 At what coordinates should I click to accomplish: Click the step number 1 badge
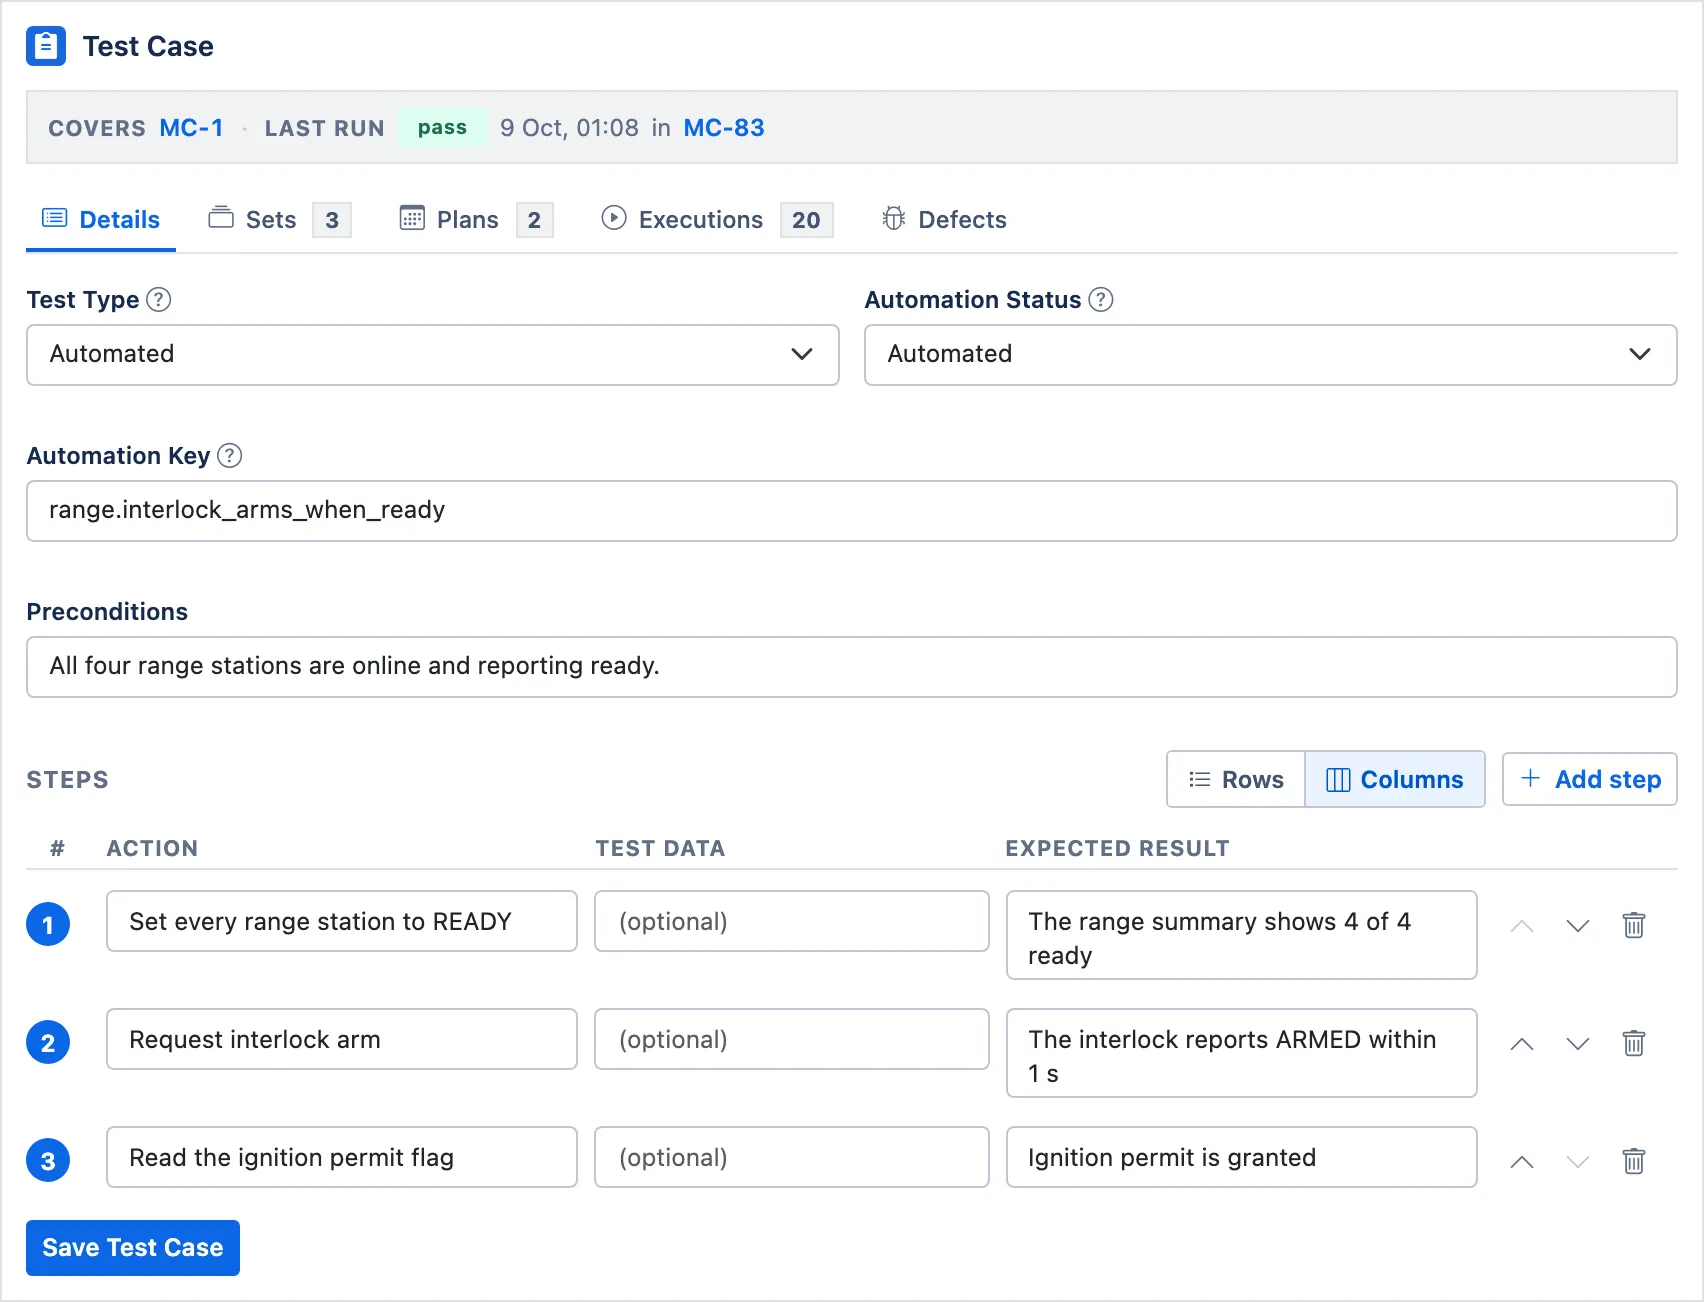(x=48, y=924)
